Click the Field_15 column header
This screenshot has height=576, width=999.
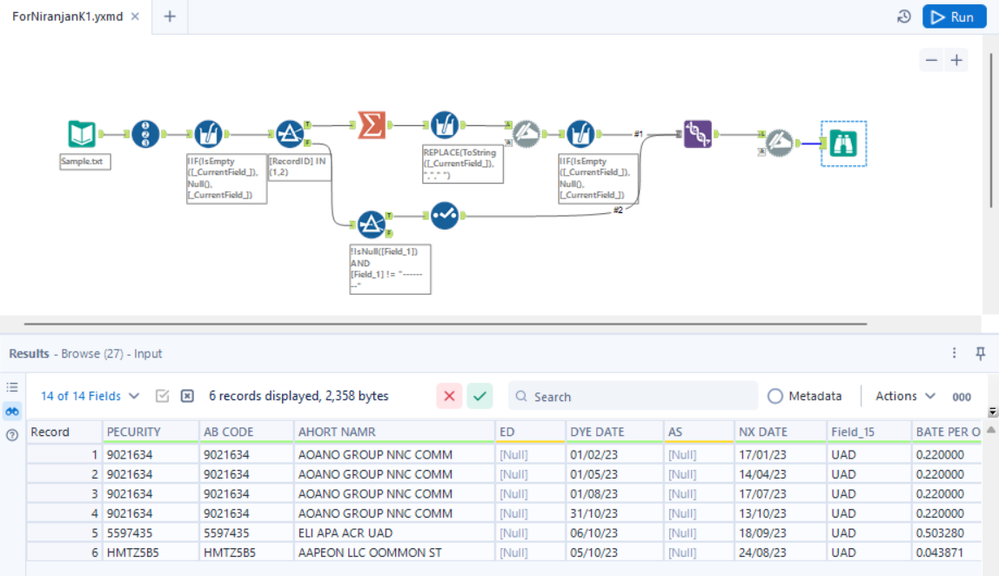click(869, 432)
